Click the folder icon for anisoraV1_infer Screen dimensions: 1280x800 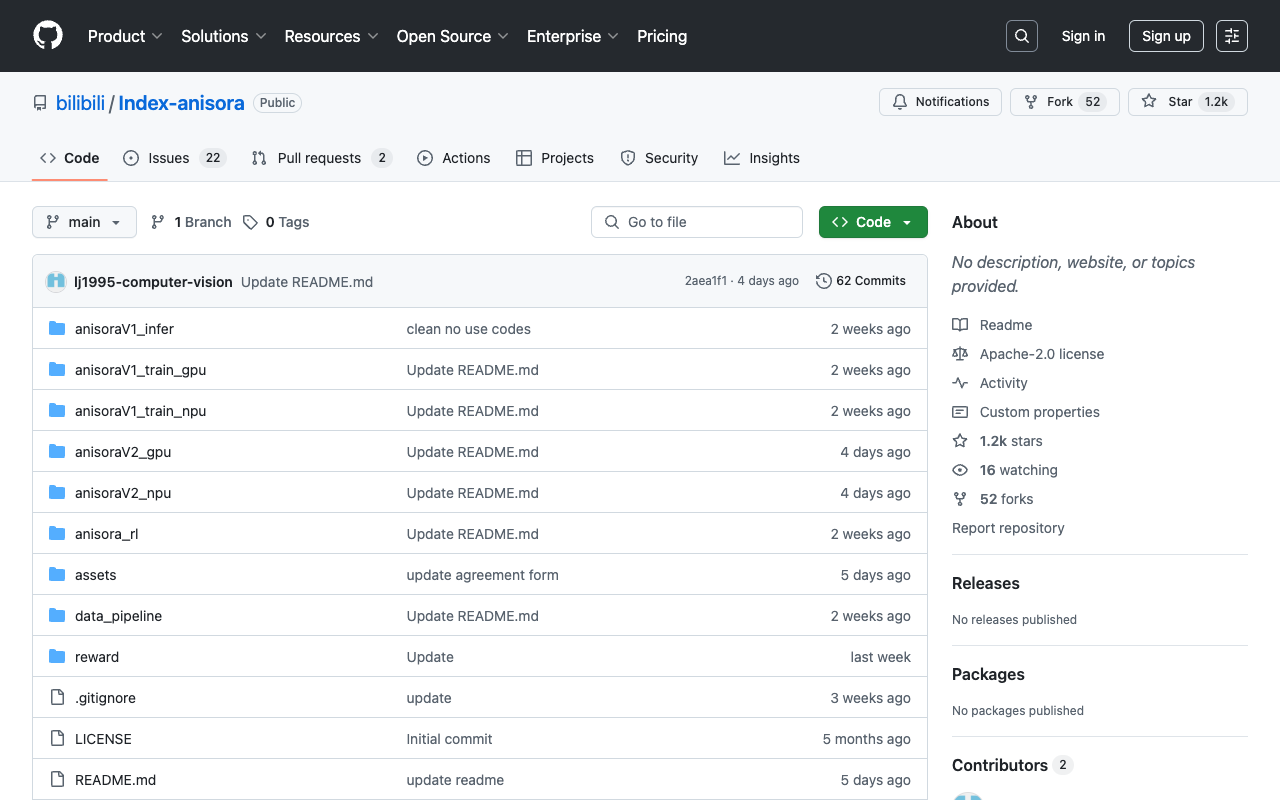click(57, 329)
